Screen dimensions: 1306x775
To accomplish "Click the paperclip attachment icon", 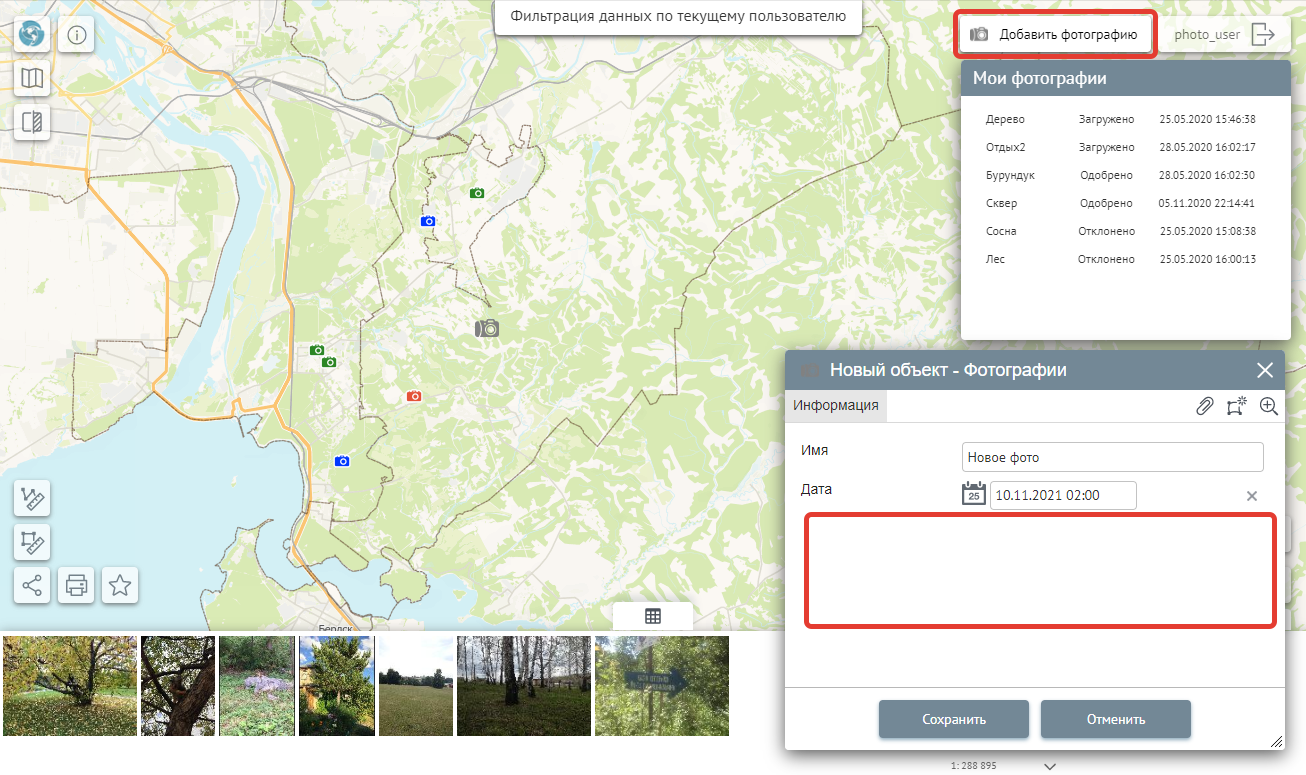I will (1205, 406).
